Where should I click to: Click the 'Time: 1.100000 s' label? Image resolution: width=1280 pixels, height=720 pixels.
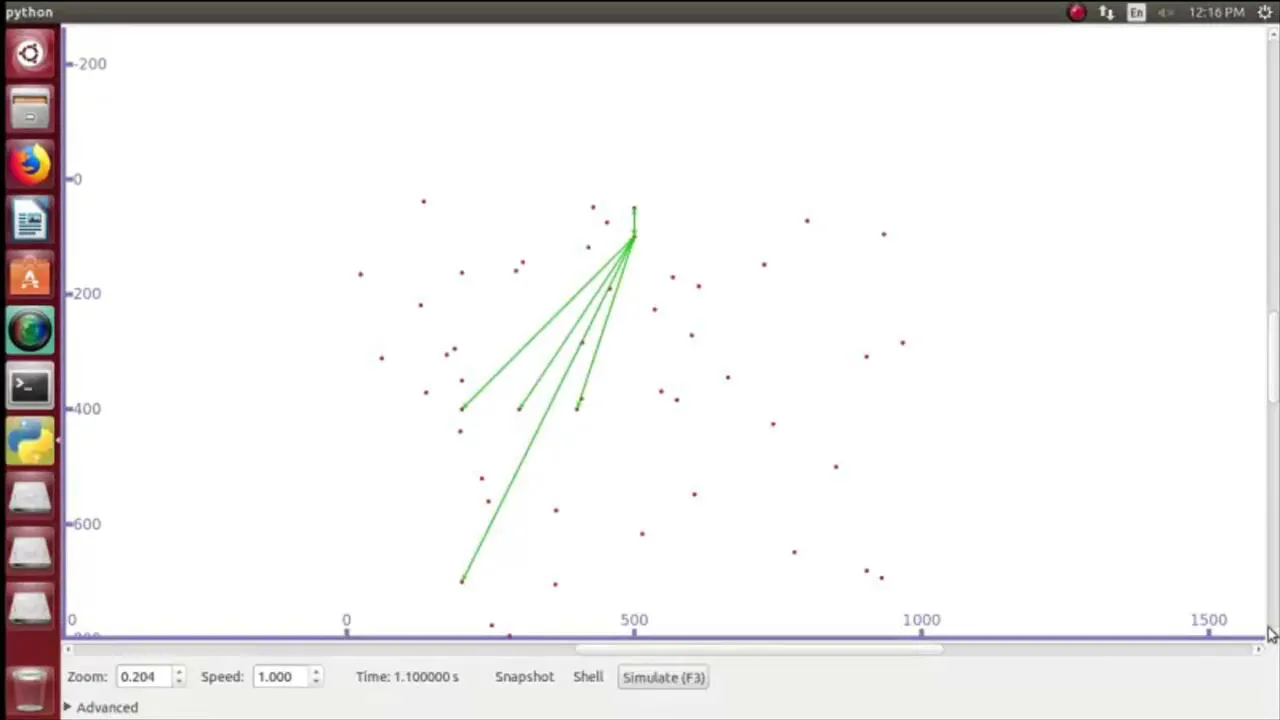click(x=407, y=677)
